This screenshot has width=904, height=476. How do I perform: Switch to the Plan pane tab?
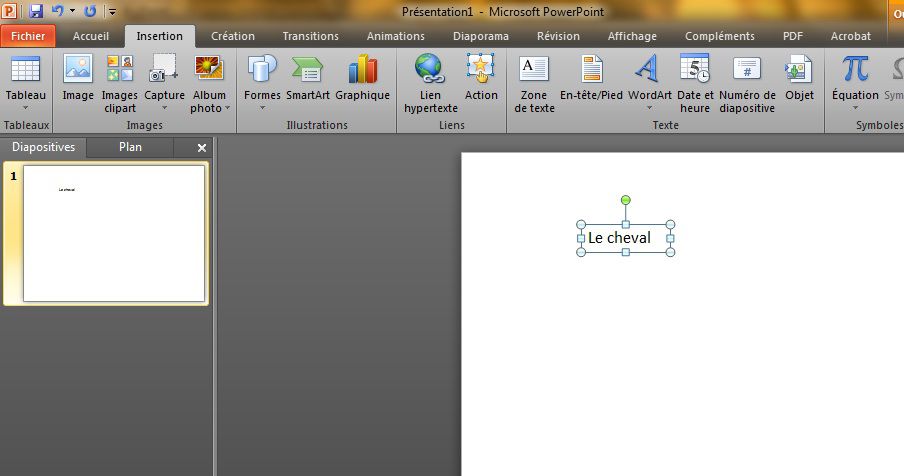pyautogui.click(x=130, y=147)
